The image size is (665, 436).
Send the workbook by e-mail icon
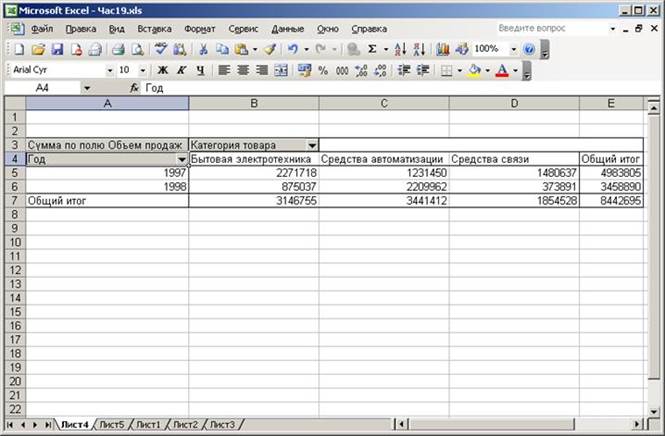point(95,49)
